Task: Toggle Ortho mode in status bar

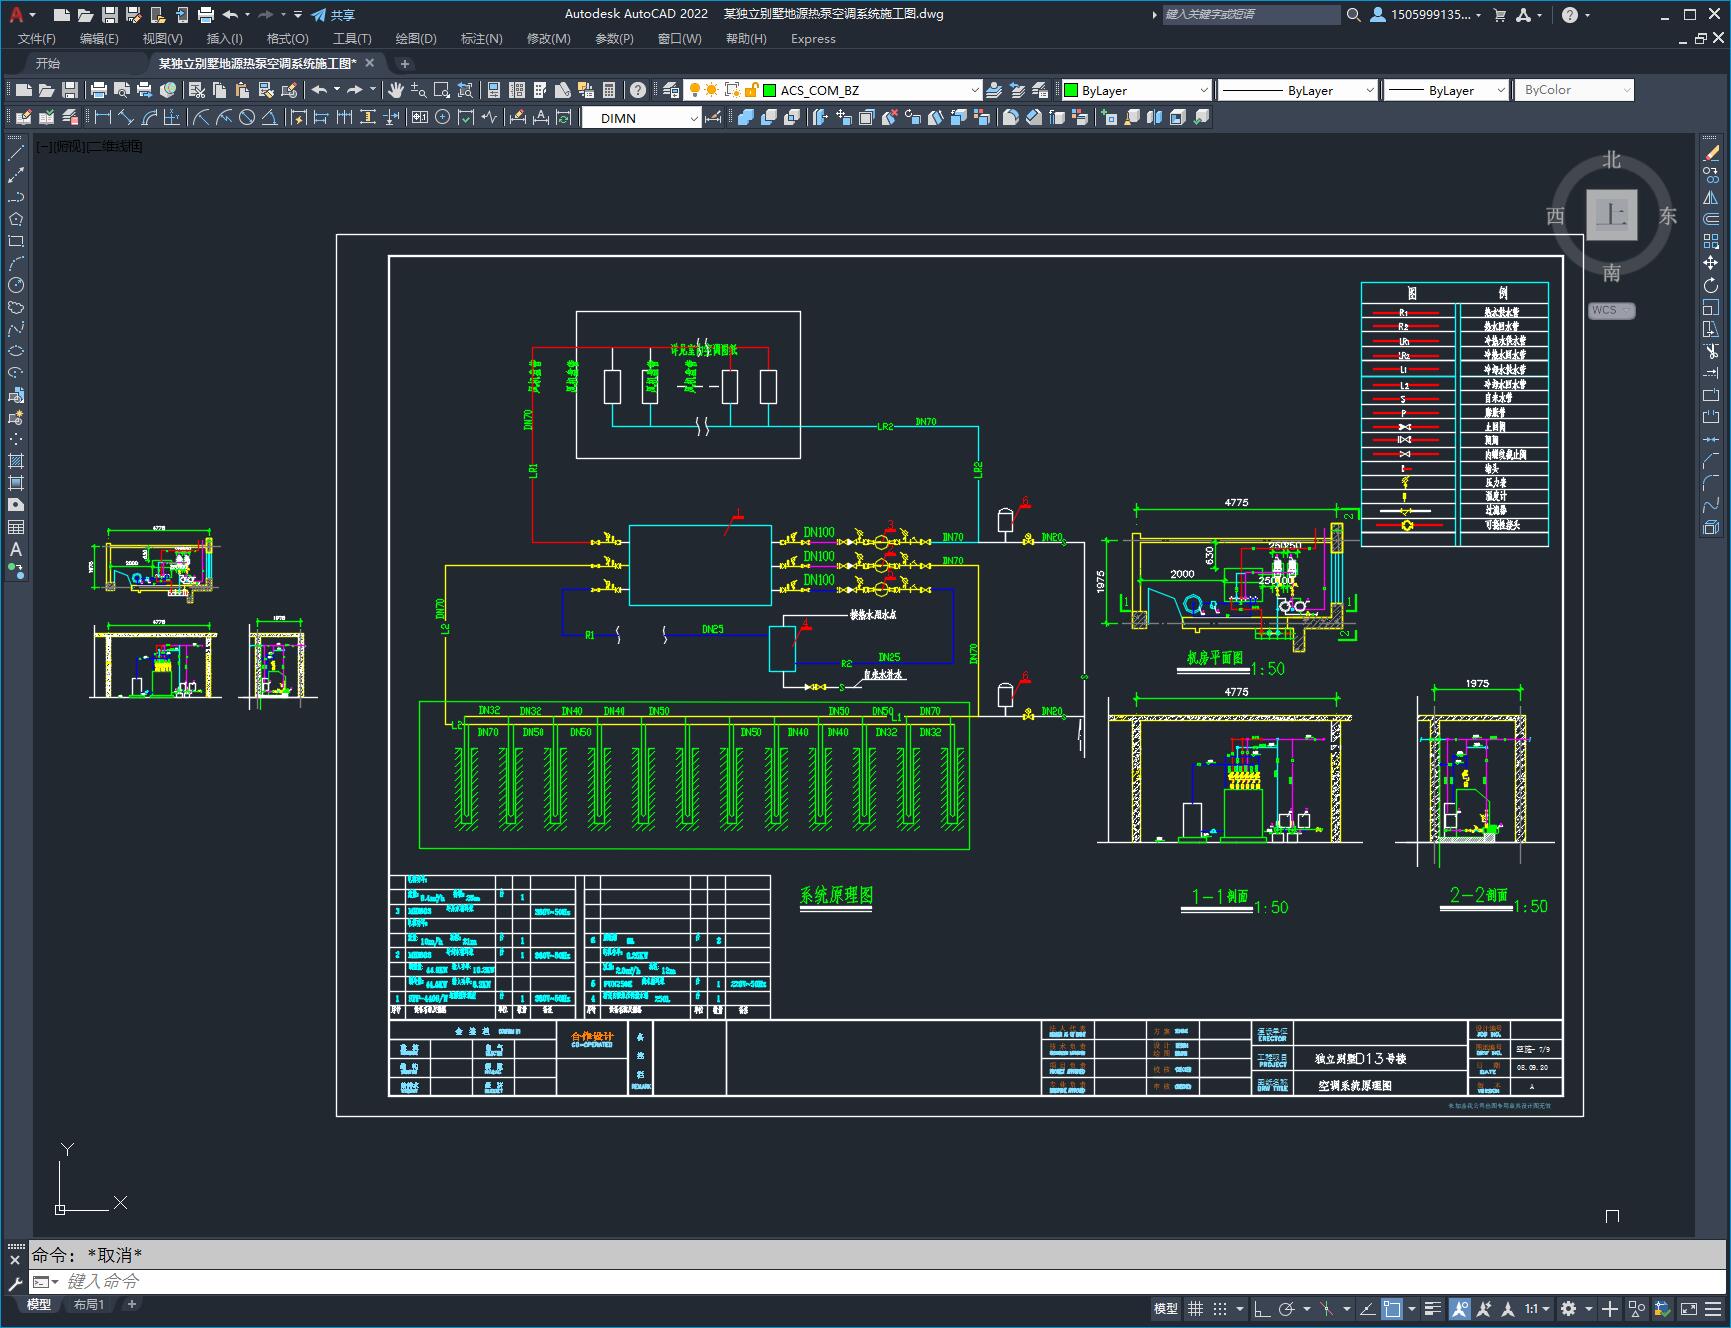Action: click(x=1262, y=1308)
